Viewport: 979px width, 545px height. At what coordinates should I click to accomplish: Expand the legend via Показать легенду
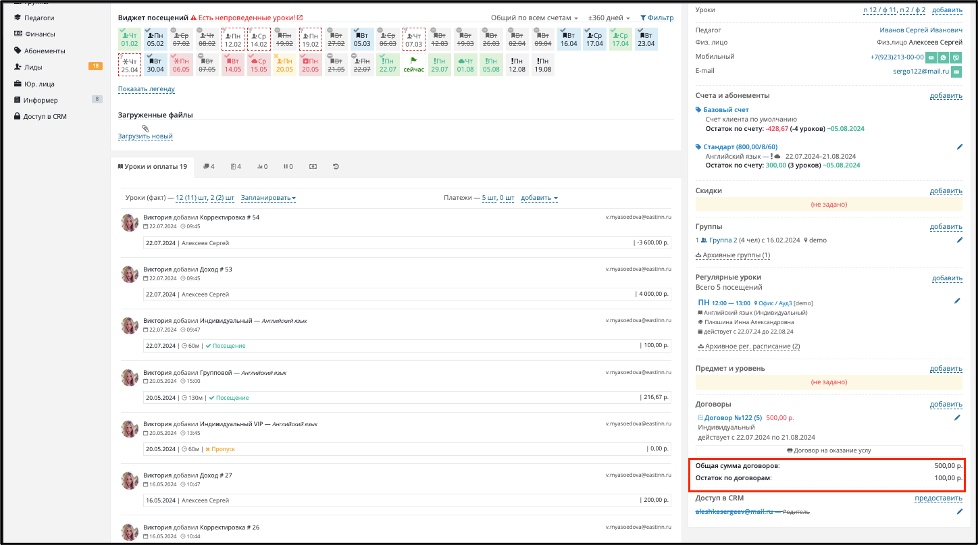(x=146, y=89)
